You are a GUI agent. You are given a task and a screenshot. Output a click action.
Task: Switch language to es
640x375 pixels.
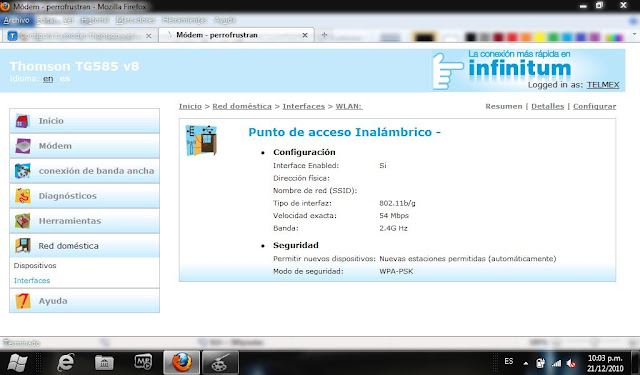point(64,78)
